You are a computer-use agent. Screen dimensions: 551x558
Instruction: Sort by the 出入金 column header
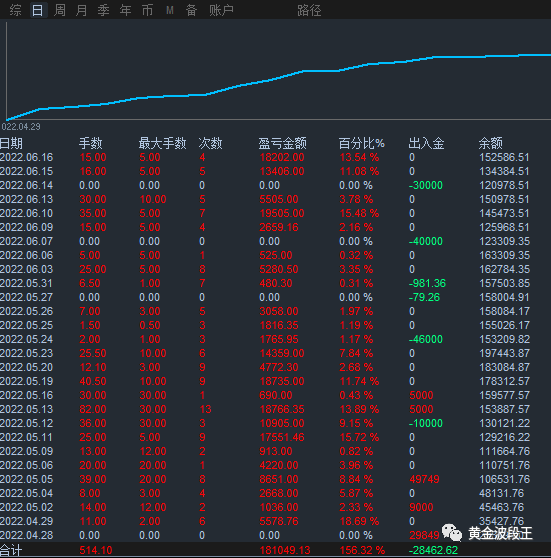pos(426,143)
